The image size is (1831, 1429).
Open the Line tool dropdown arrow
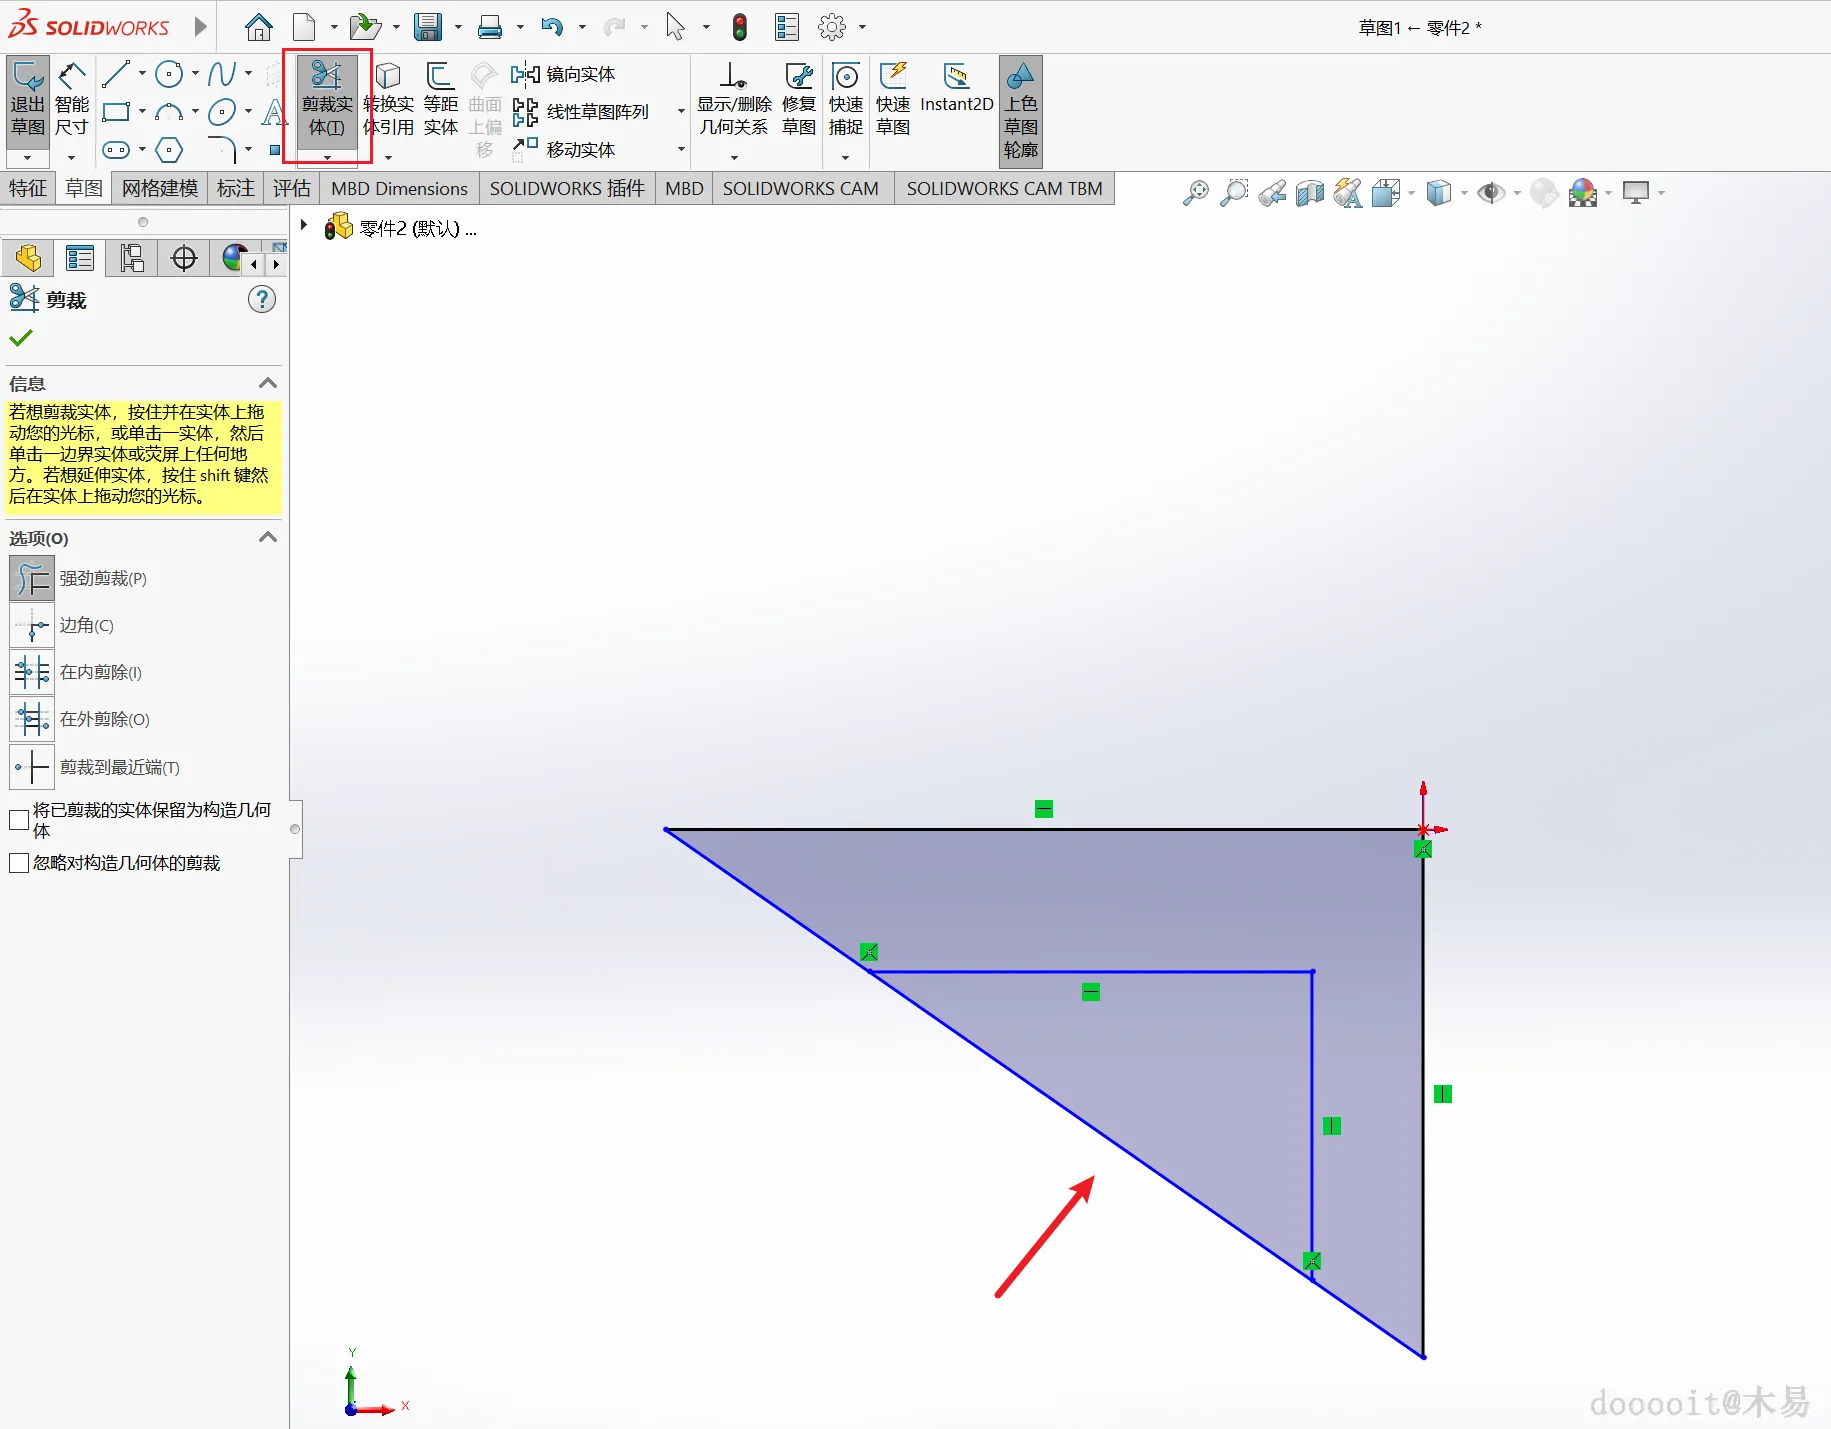click(142, 73)
